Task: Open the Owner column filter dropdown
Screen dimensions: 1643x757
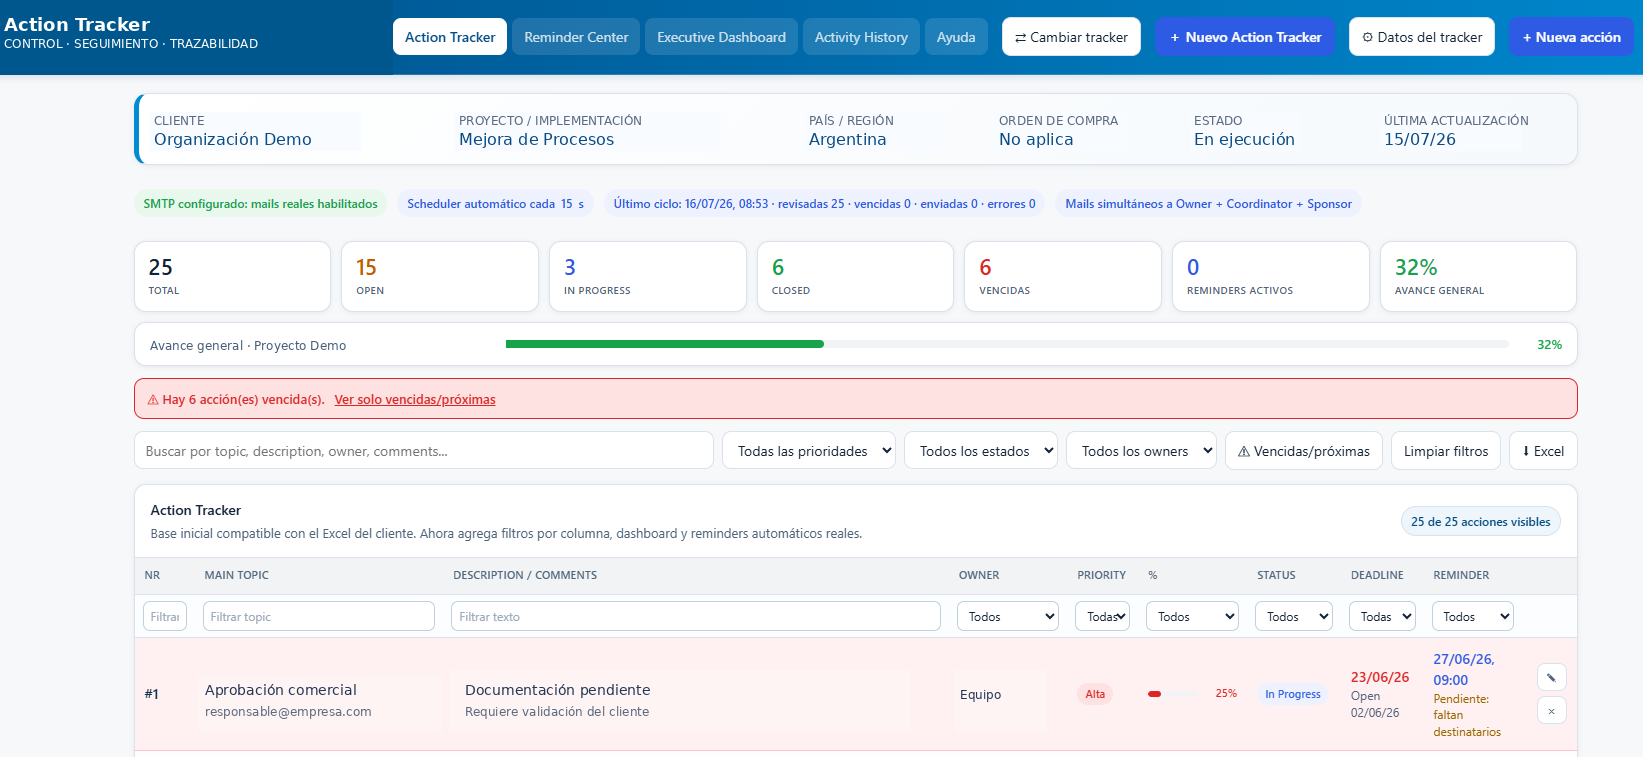Action: coord(1008,616)
